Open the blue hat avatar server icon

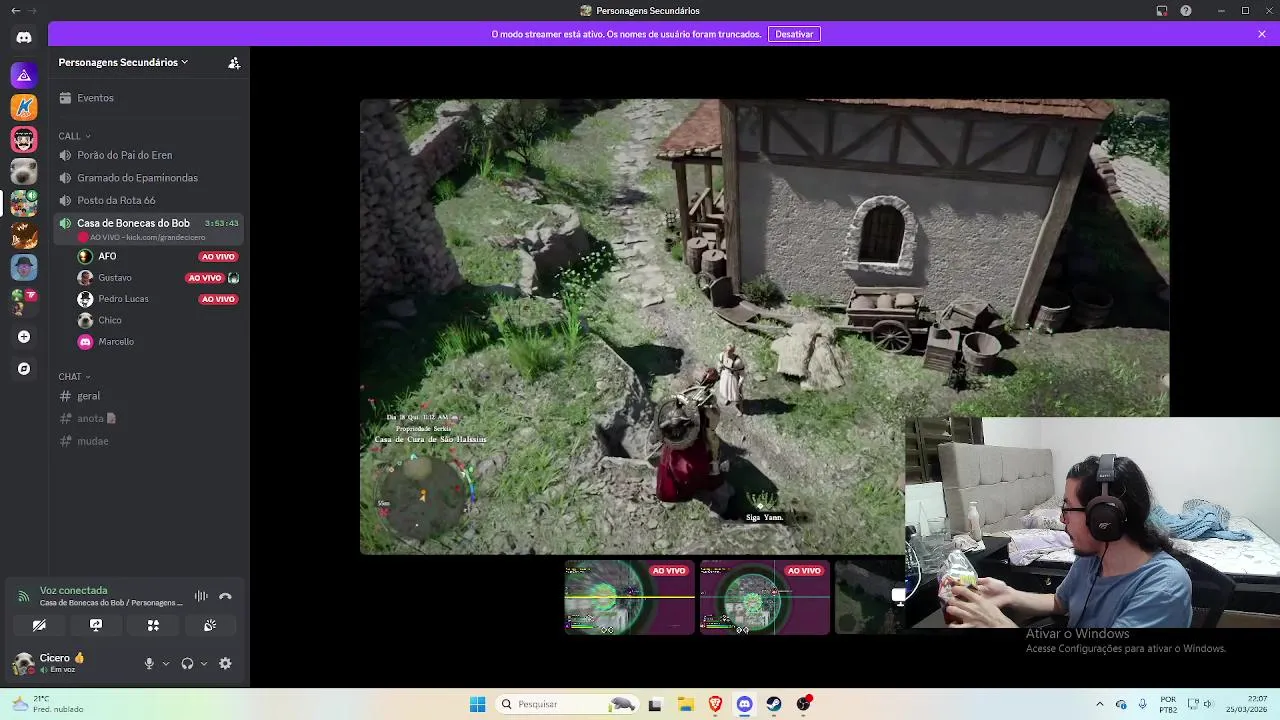click(x=24, y=267)
